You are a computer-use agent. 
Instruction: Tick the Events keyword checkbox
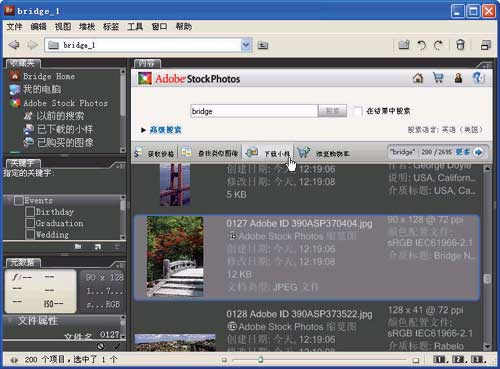19,201
